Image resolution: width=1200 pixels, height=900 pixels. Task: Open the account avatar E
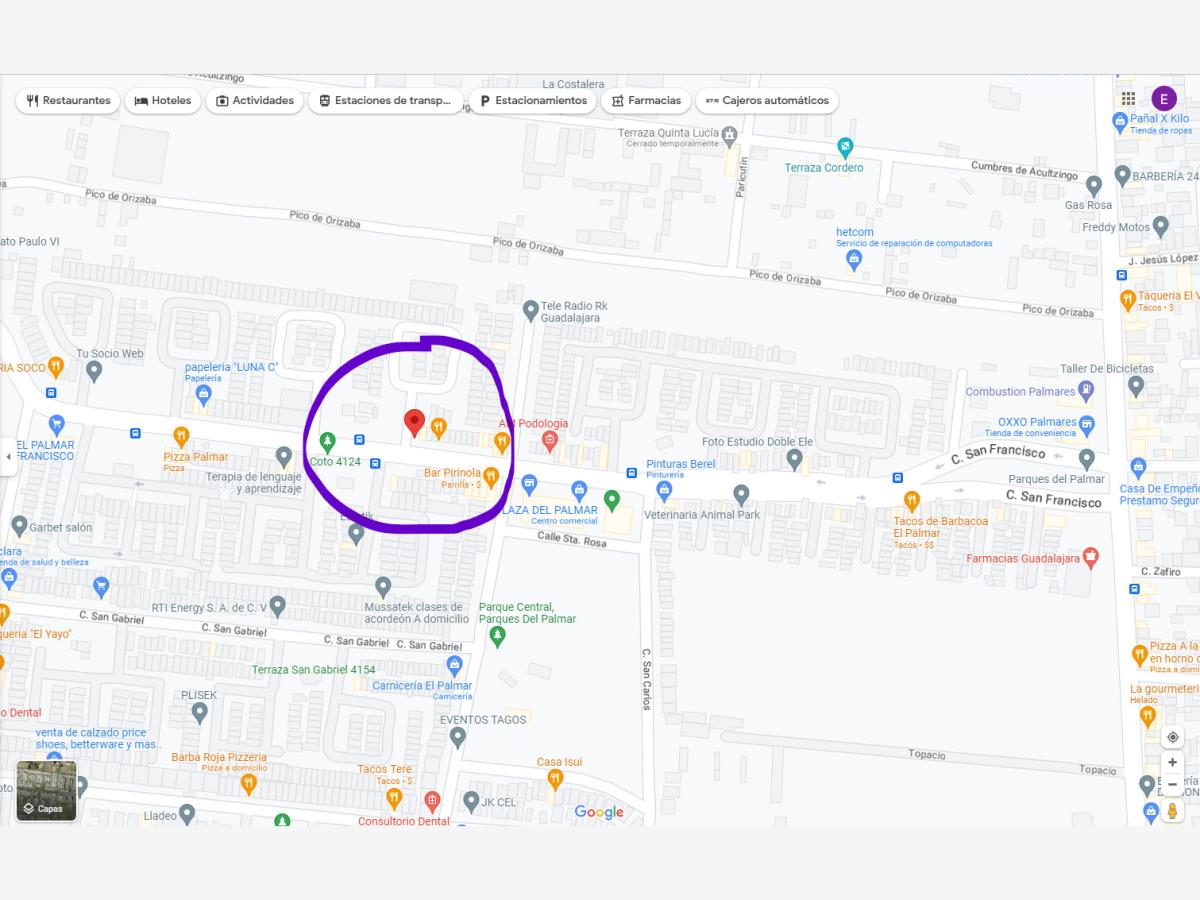(x=1164, y=98)
